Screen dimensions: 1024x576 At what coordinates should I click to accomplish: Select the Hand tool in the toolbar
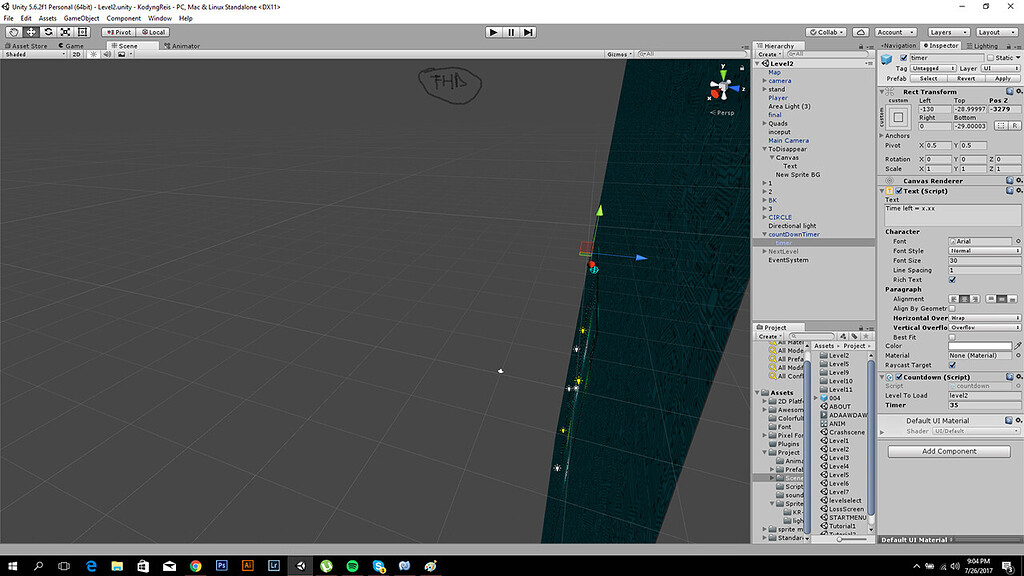click(12, 32)
